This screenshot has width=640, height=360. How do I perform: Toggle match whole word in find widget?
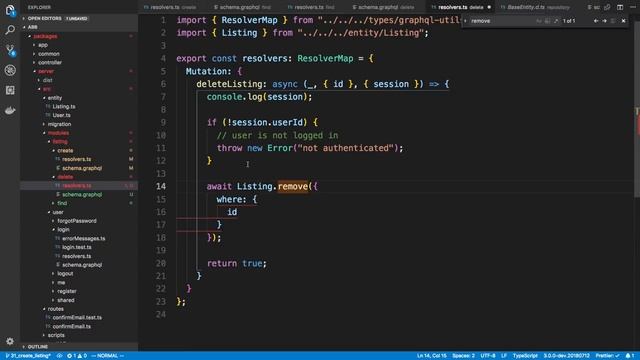547,21
